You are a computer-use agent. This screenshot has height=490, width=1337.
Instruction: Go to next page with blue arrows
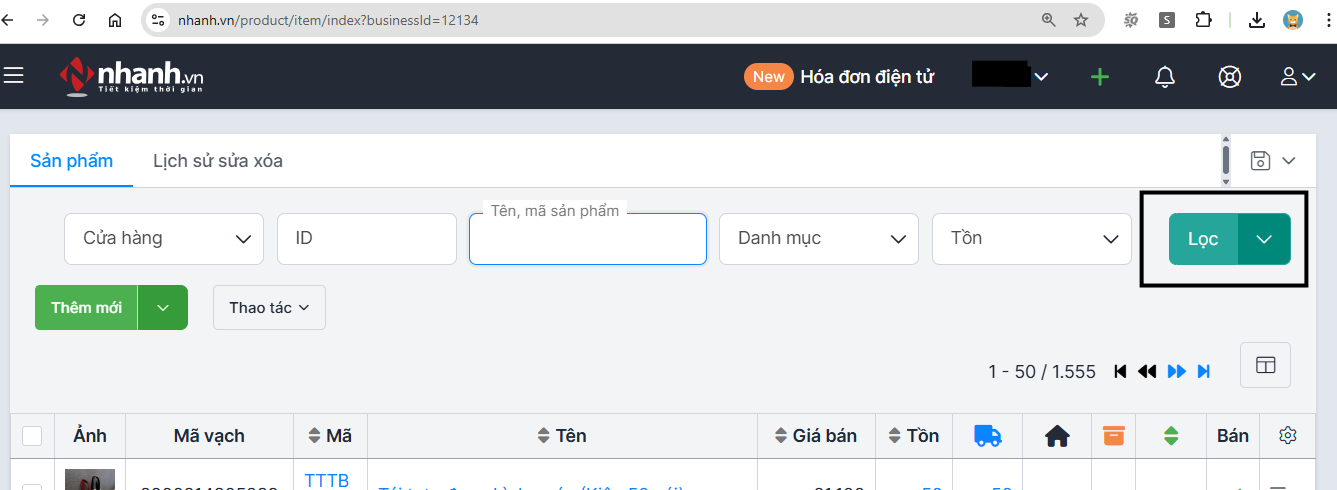(x=1177, y=371)
